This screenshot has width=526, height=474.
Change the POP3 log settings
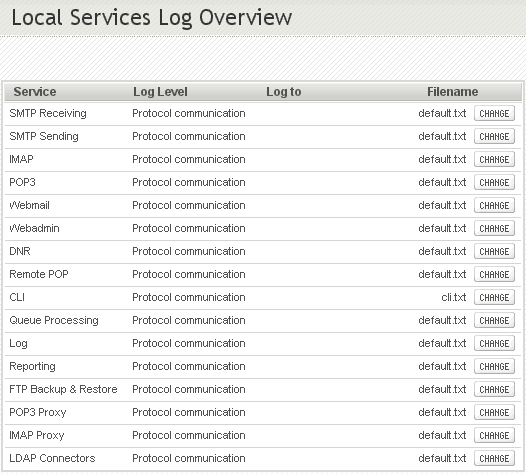pyautogui.click(x=494, y=182)
